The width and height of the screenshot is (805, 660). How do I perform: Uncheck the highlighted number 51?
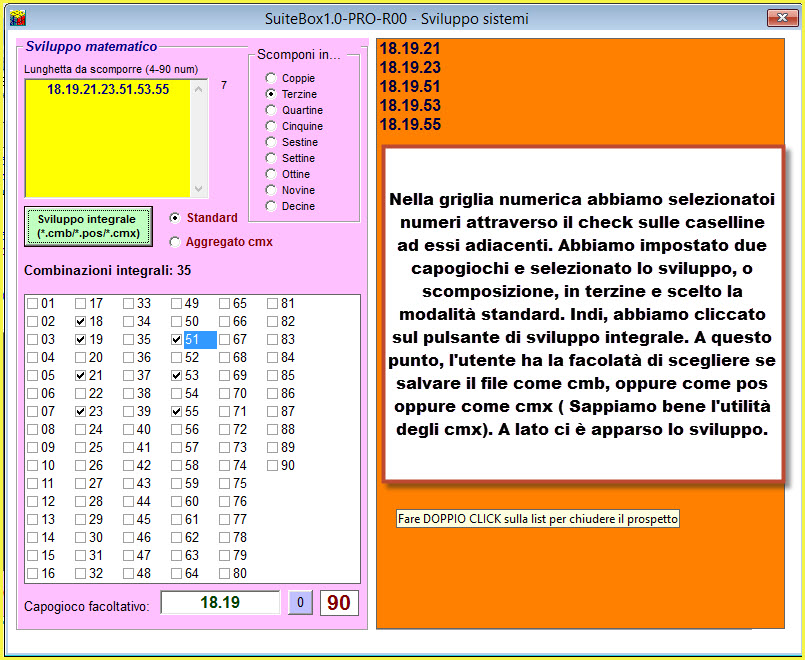177,339
